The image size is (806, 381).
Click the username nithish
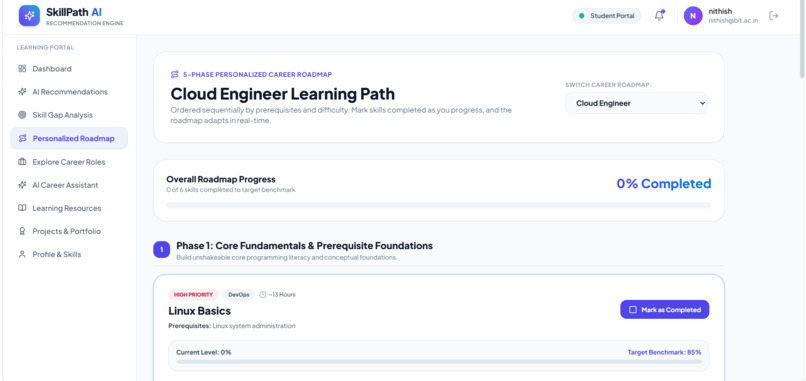pos(720,11)
